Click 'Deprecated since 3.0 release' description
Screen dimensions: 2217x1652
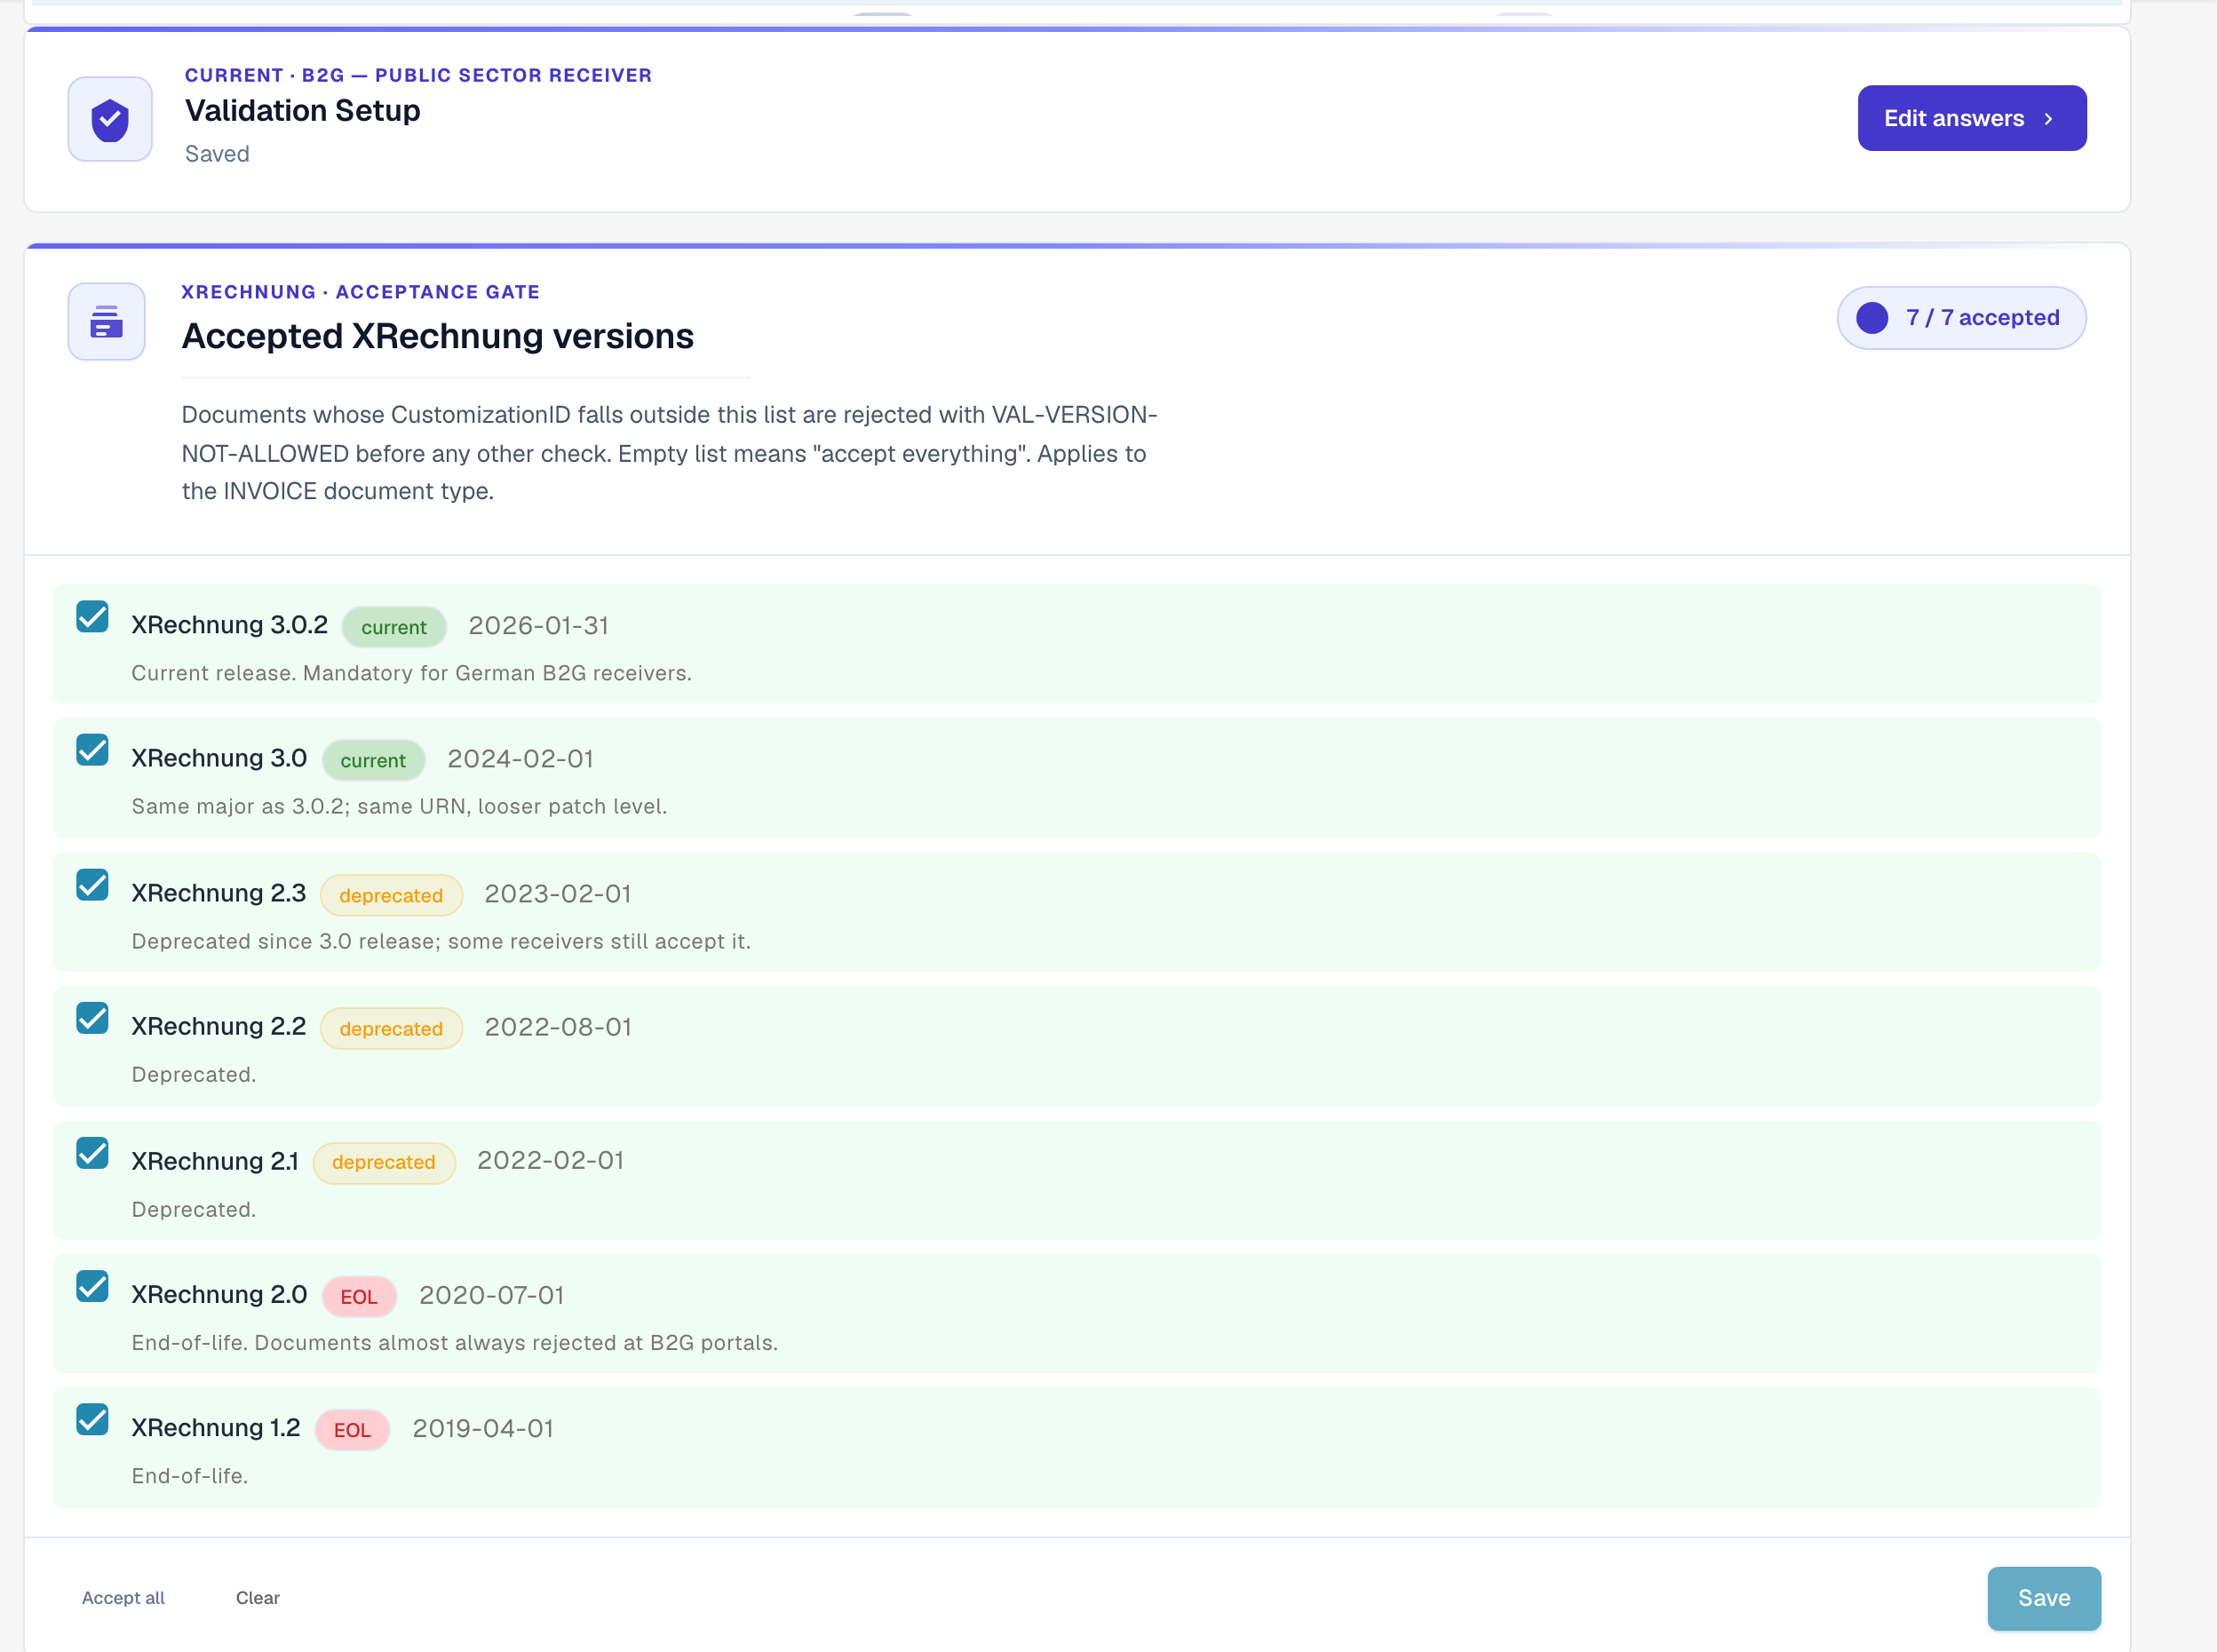(441, 941)
